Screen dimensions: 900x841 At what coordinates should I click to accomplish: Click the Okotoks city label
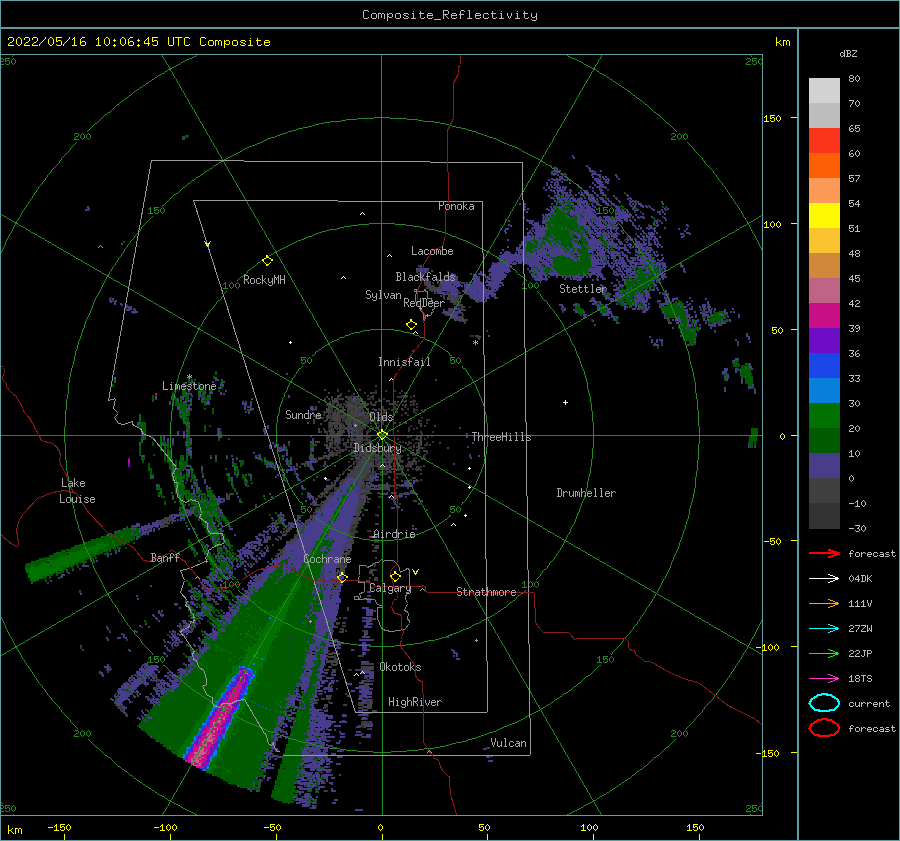pyautogui.click(x=400, y=667)
